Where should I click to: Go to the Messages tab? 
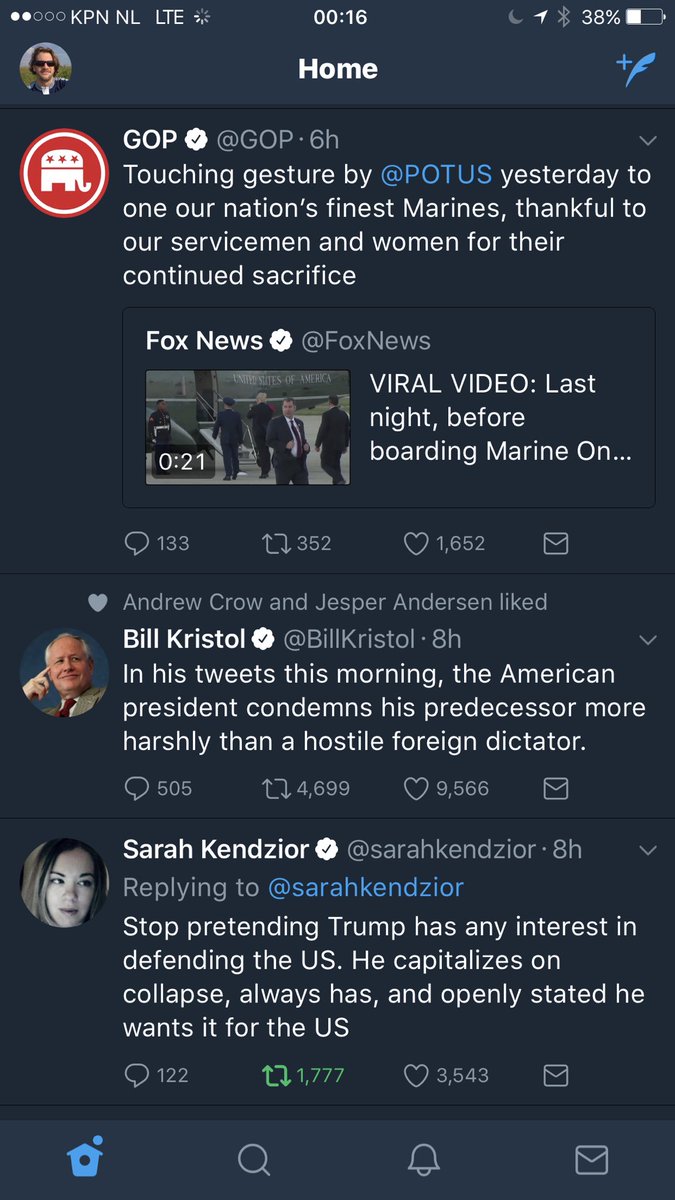click(591, 1159)
